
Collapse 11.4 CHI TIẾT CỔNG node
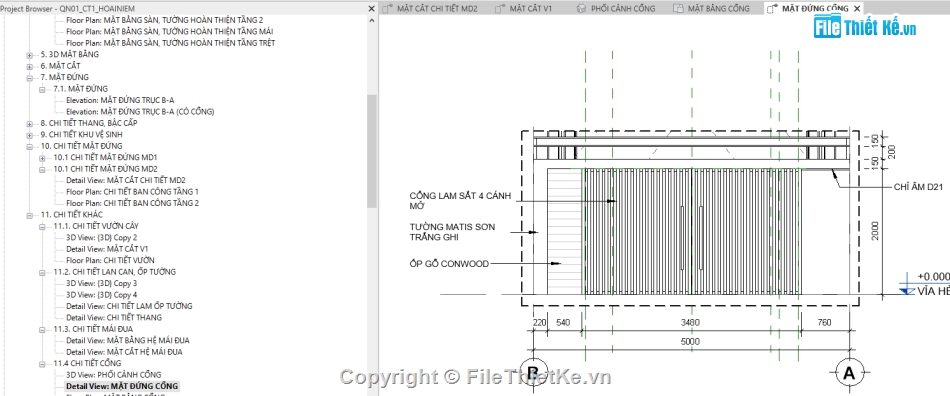coord(42,364)
